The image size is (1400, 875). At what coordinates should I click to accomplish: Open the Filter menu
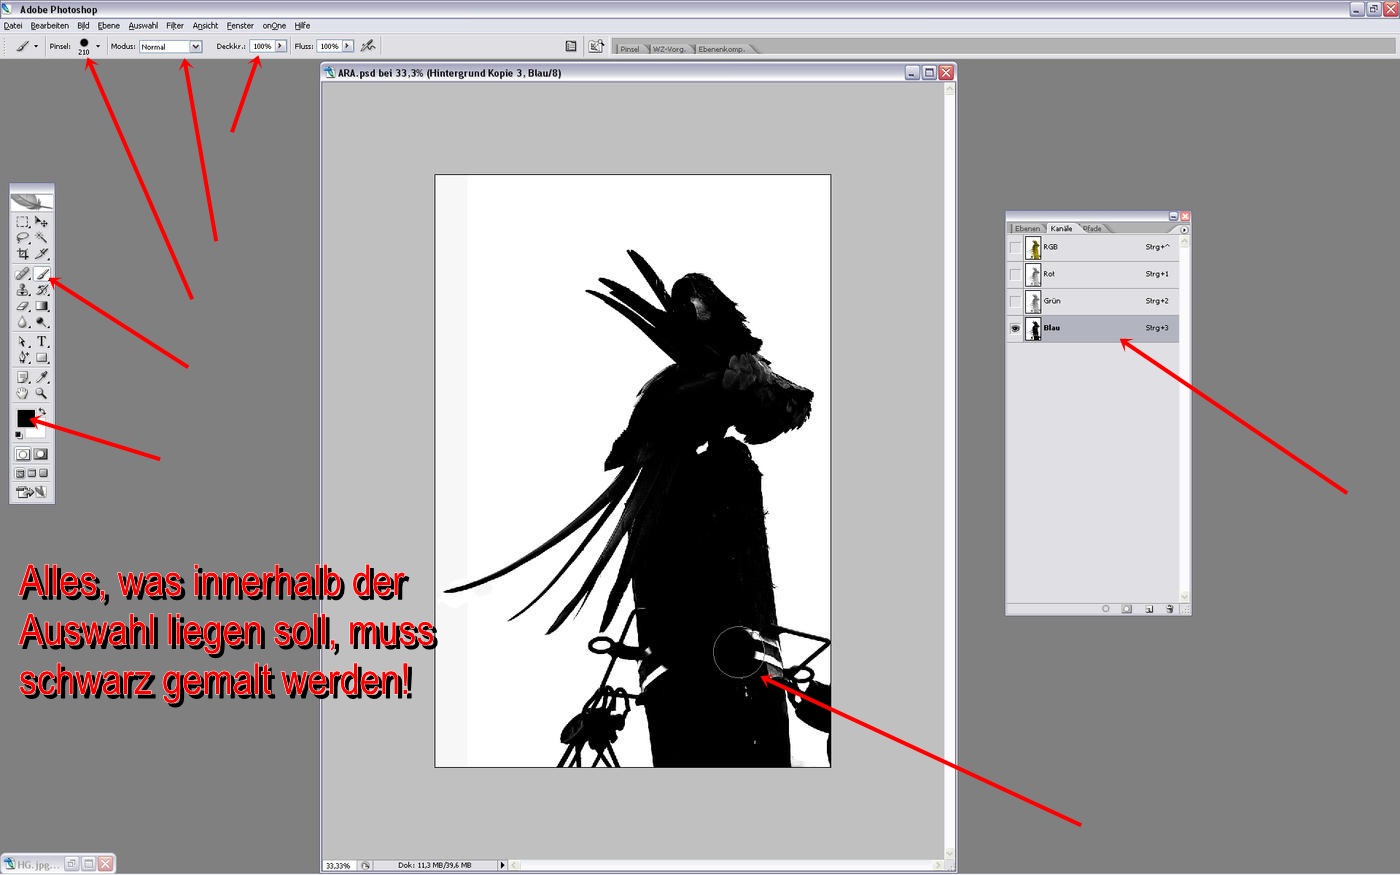[x=175, y=25]
